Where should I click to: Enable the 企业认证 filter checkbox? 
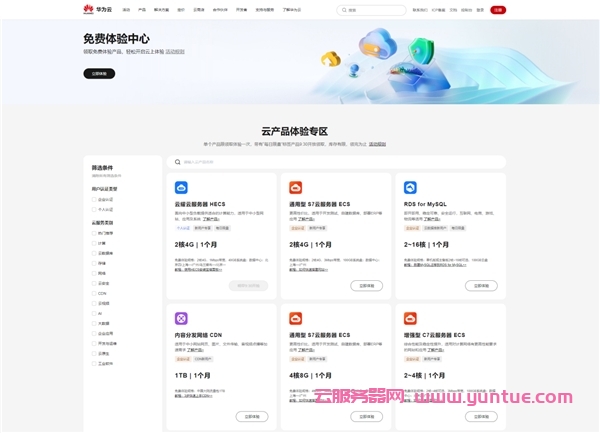[x=95, y=199]
